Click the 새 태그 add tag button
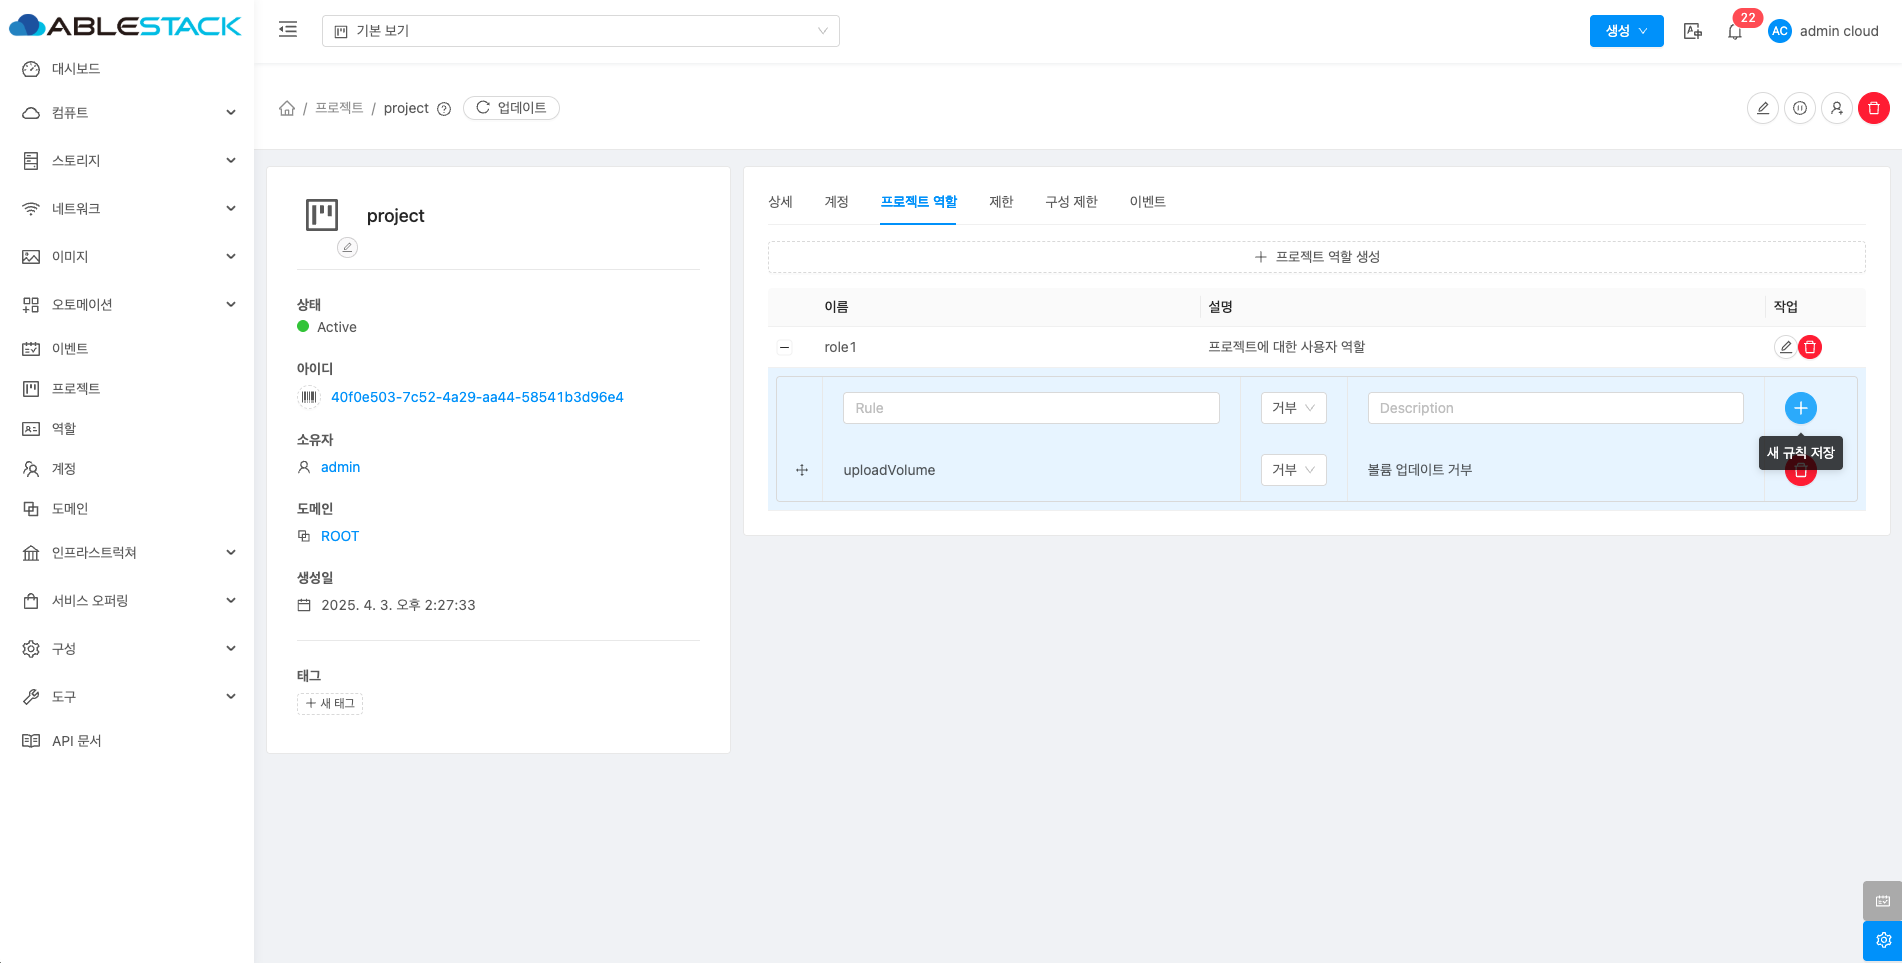This screenshot has width=1902, height=963. [x=330, y=704]
